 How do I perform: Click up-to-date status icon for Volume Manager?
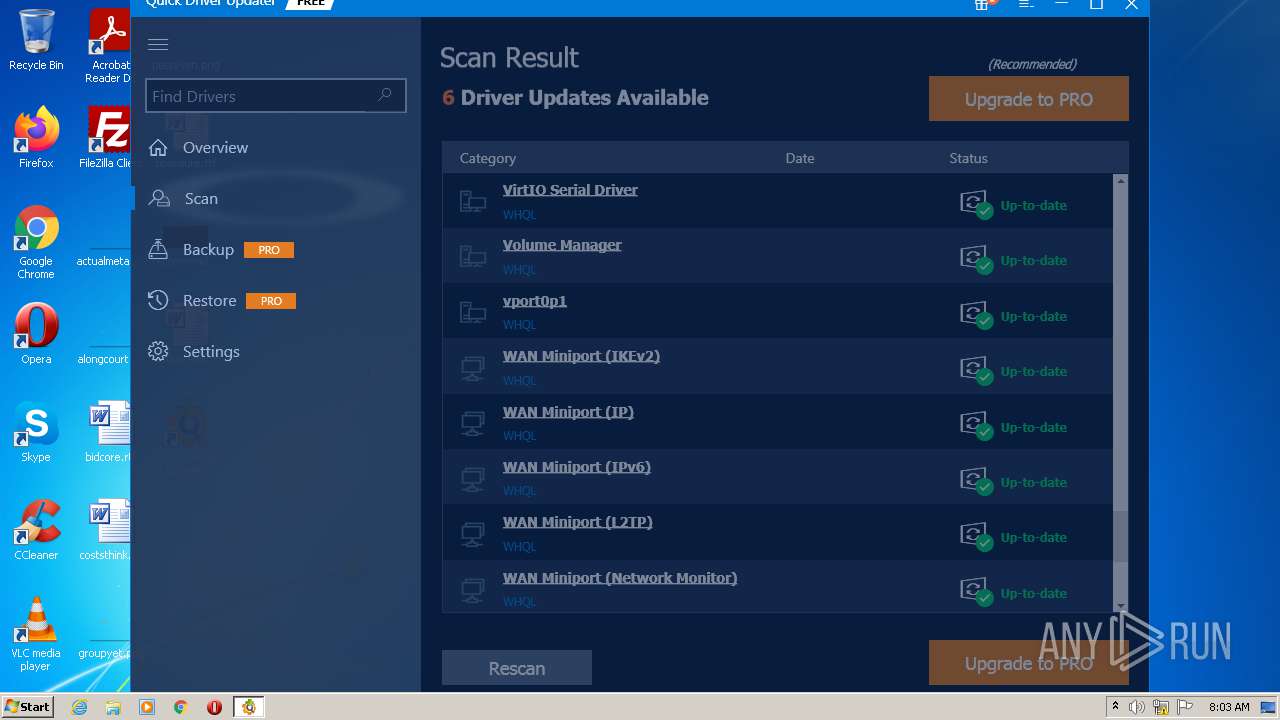coord(976,260)
